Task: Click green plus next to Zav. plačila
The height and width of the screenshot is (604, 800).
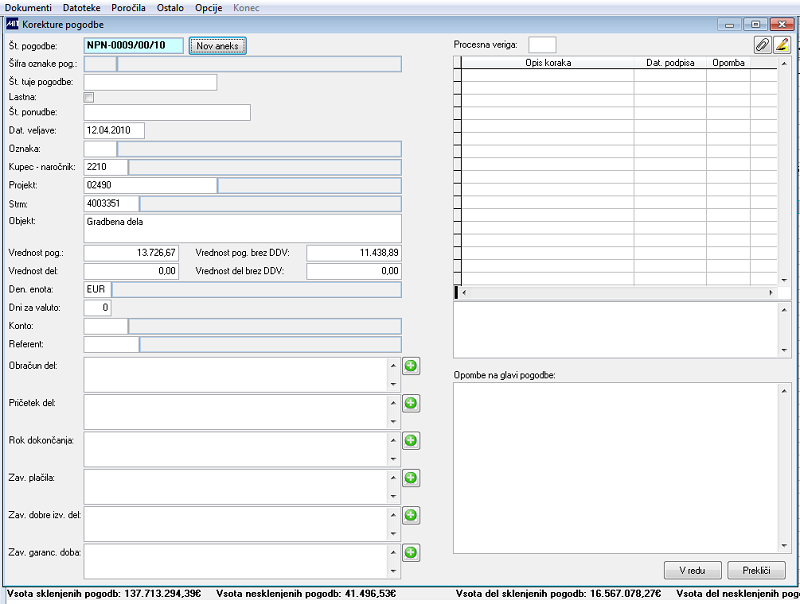Action: pos(411,478)
